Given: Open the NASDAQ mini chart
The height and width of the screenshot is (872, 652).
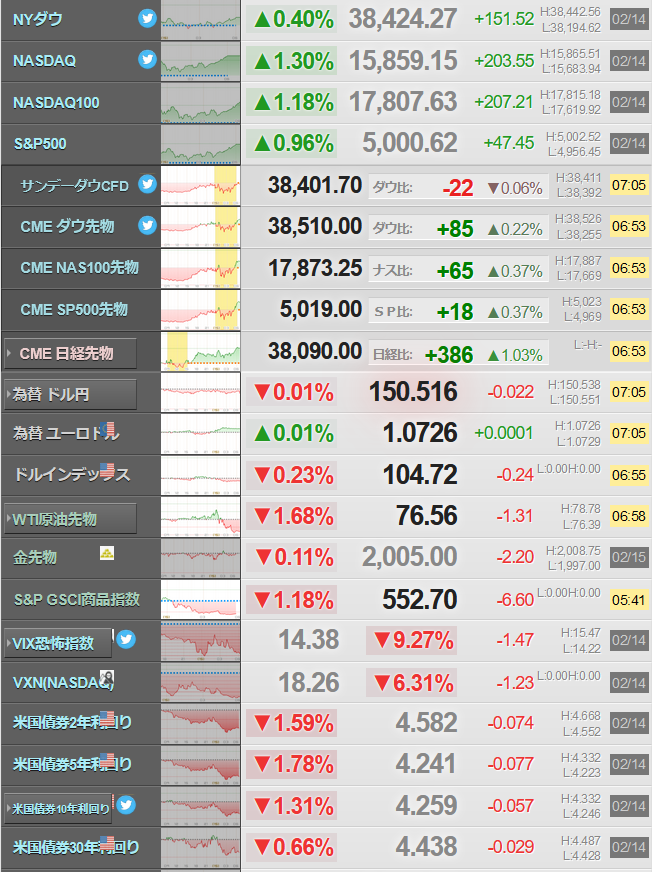Looking at the screenshot, I should point(201,61).
